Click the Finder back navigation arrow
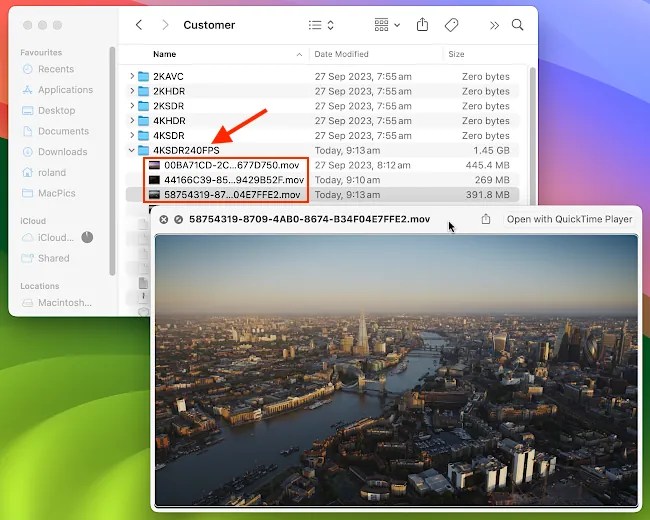This screenshot has width=650, height=520. coord(139,25)
